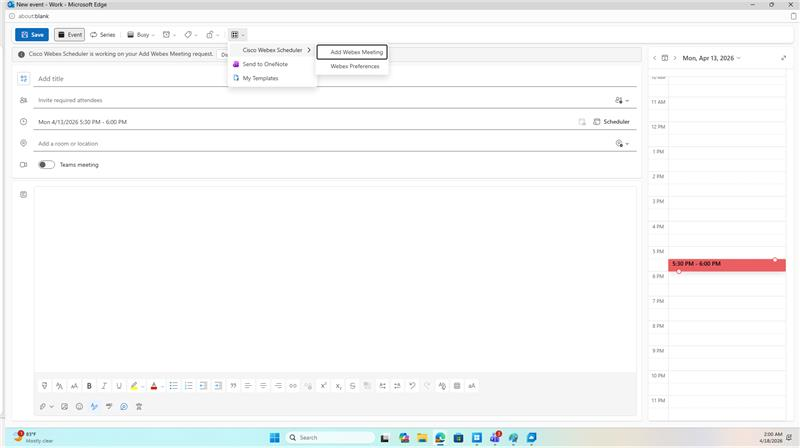800x448 pixels.
Task: Open File Explorer from the taskbar
Action: 422,438
